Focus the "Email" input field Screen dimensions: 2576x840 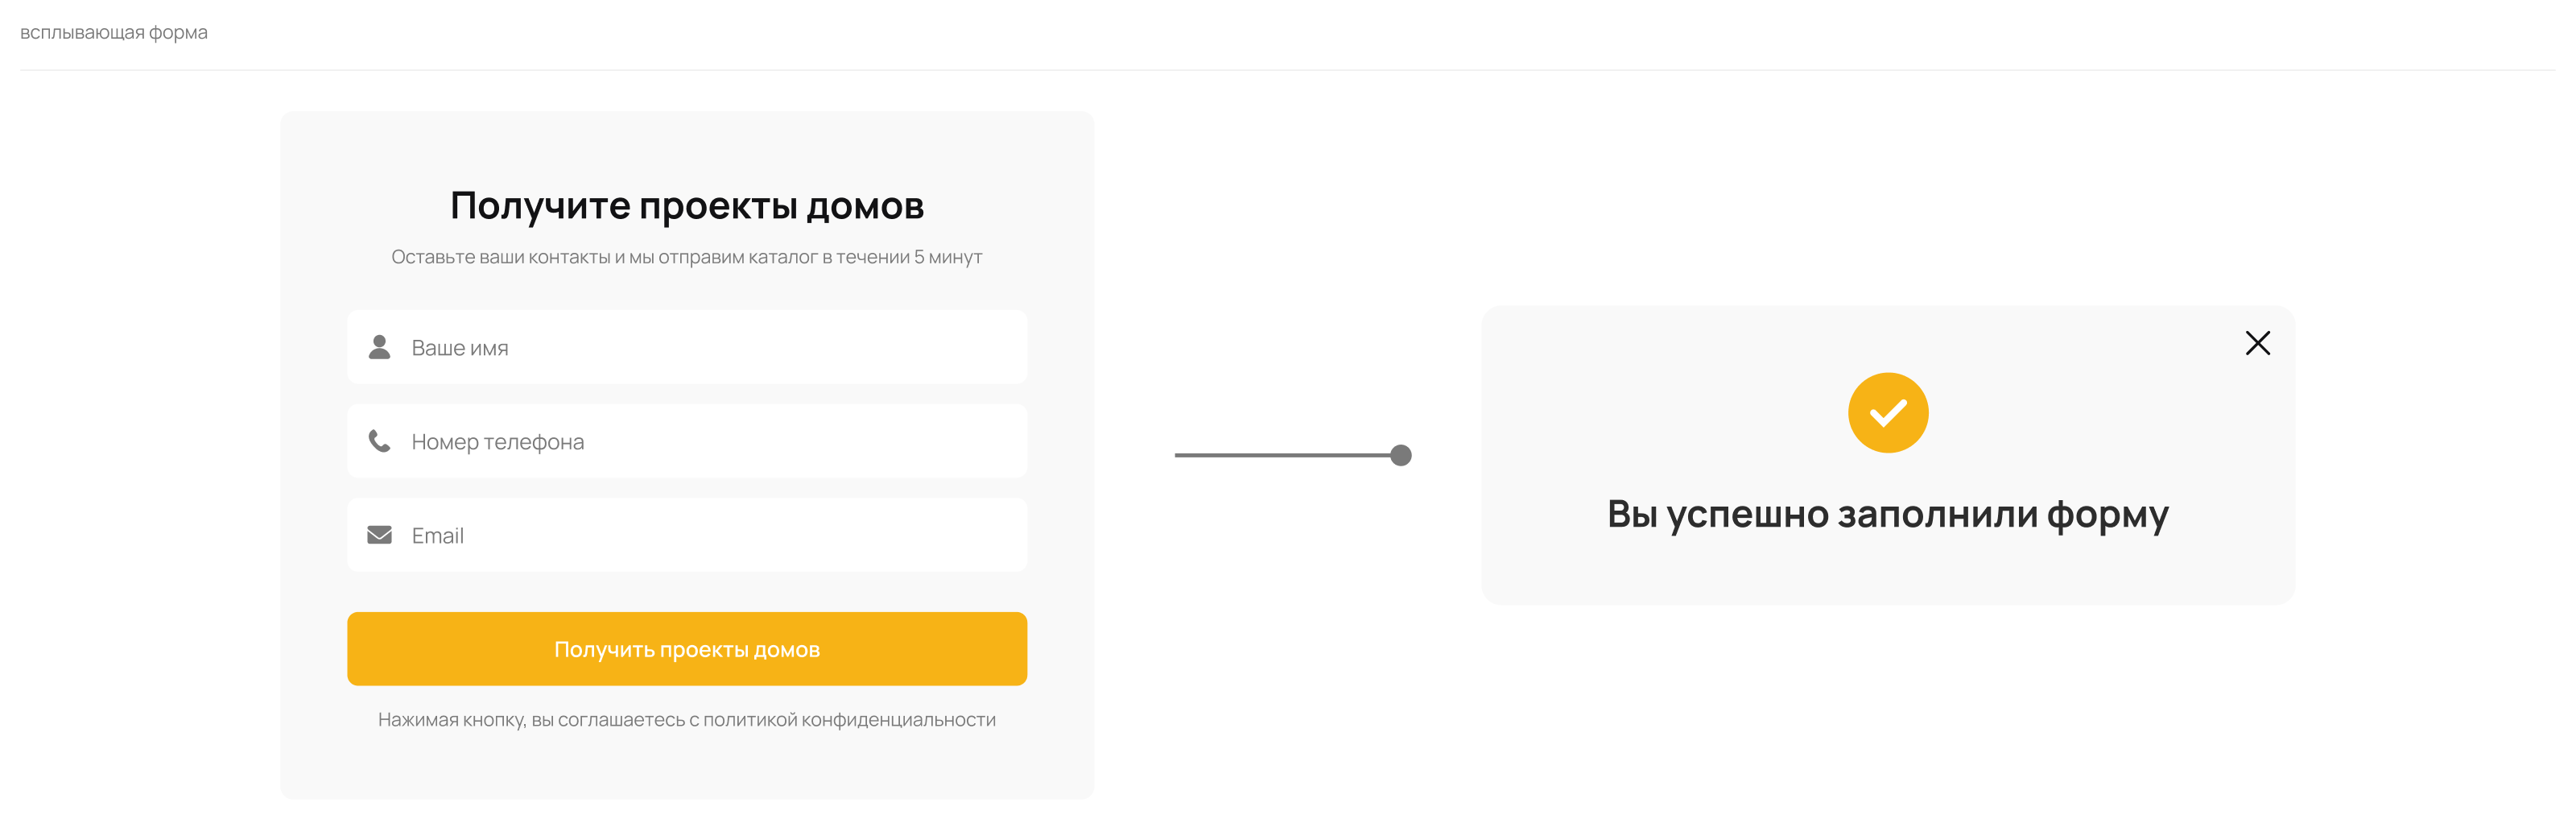point(700,536)
